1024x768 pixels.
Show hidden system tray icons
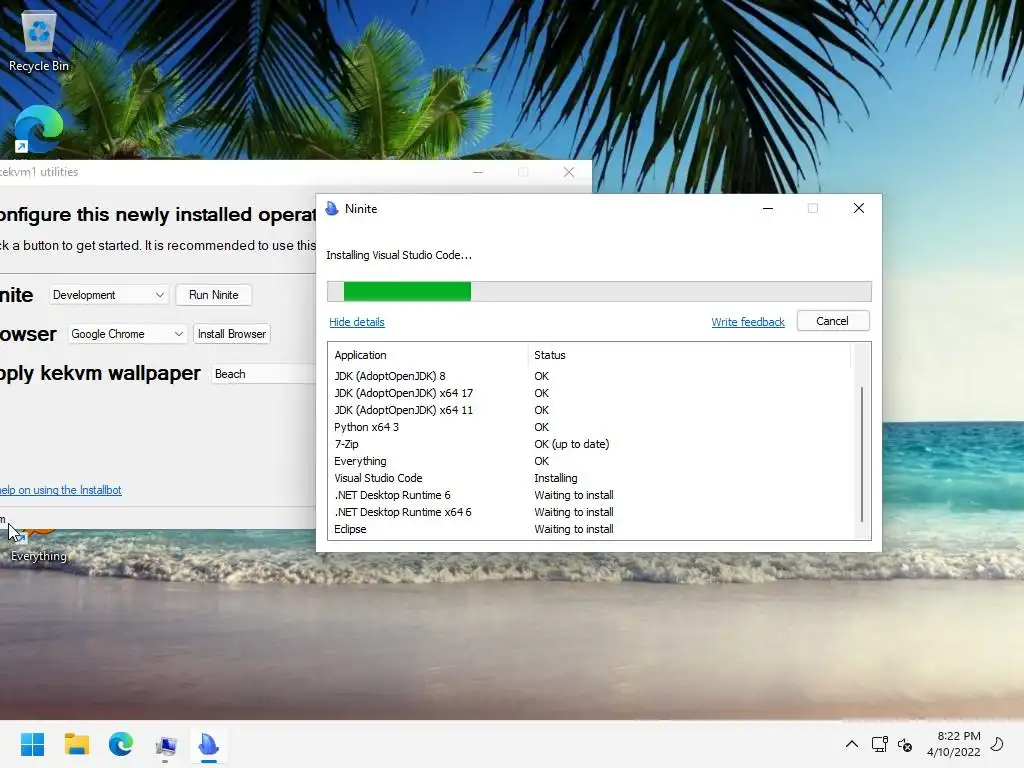(x=852, y=744)
